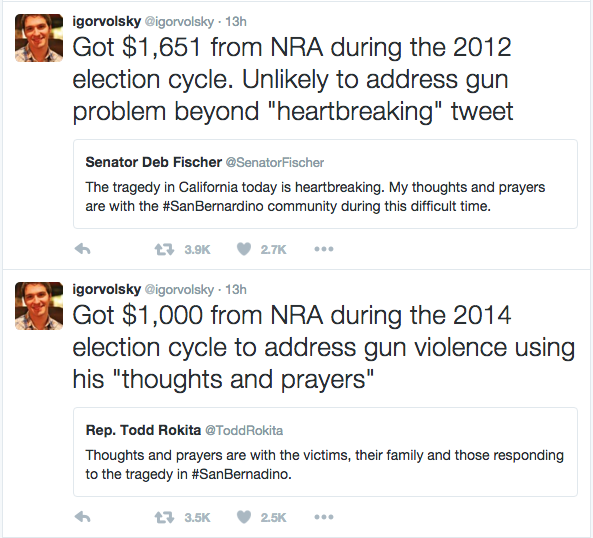The height and width of the screenshot is (538, 593).
Task: Click the @ToddRokita handle
Action: pyautogui.click(x=244, y=431)
